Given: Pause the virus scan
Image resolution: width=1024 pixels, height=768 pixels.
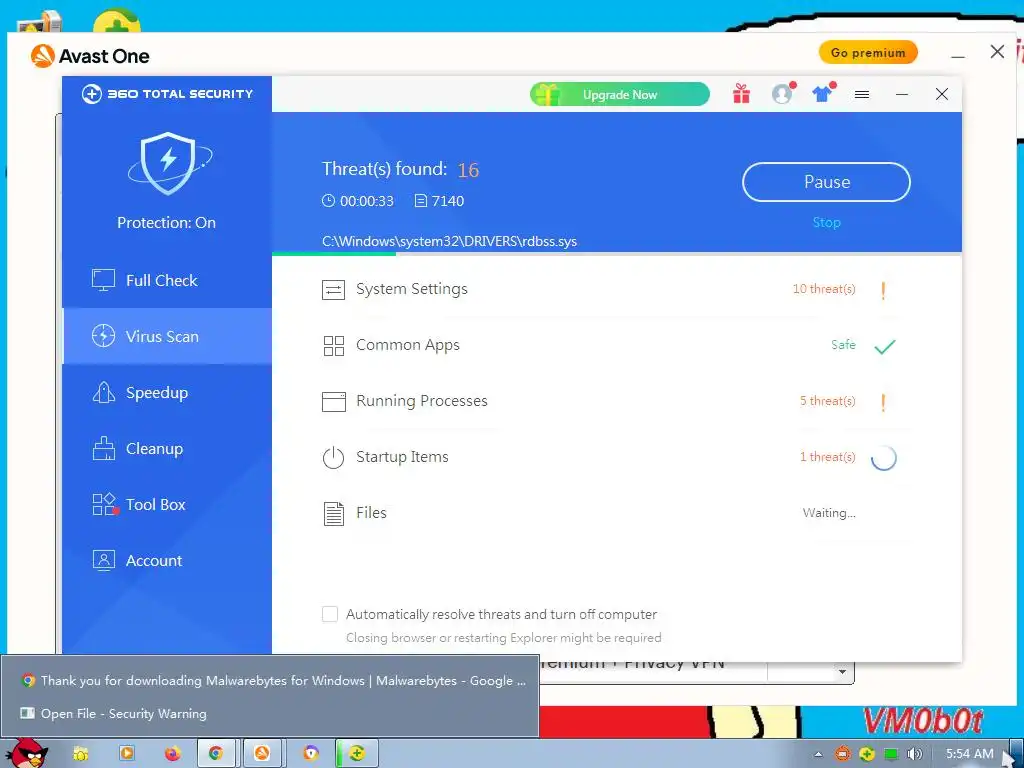Looking at the screenshot, I should tap(826, 182).
